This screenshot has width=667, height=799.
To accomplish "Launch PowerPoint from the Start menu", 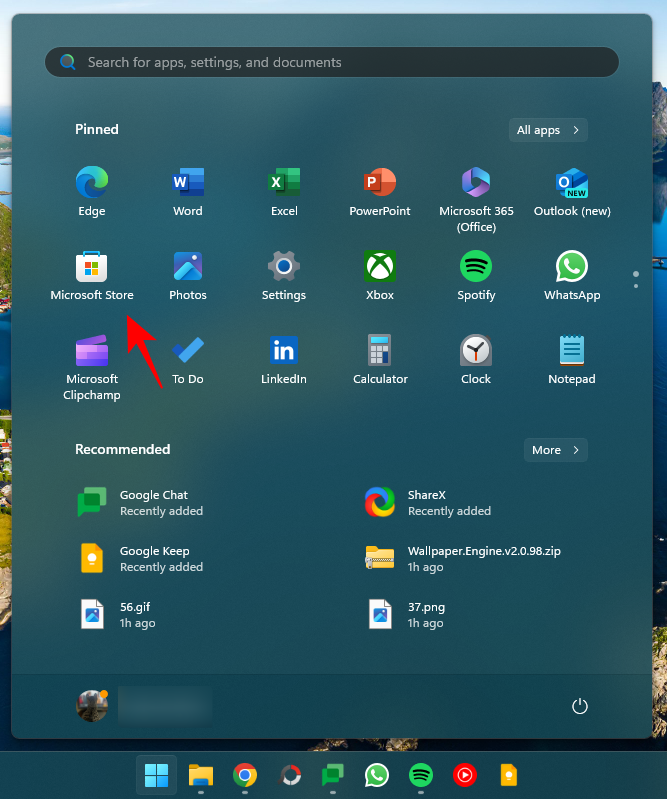I will pyautogui.click(x=380, y=192).
